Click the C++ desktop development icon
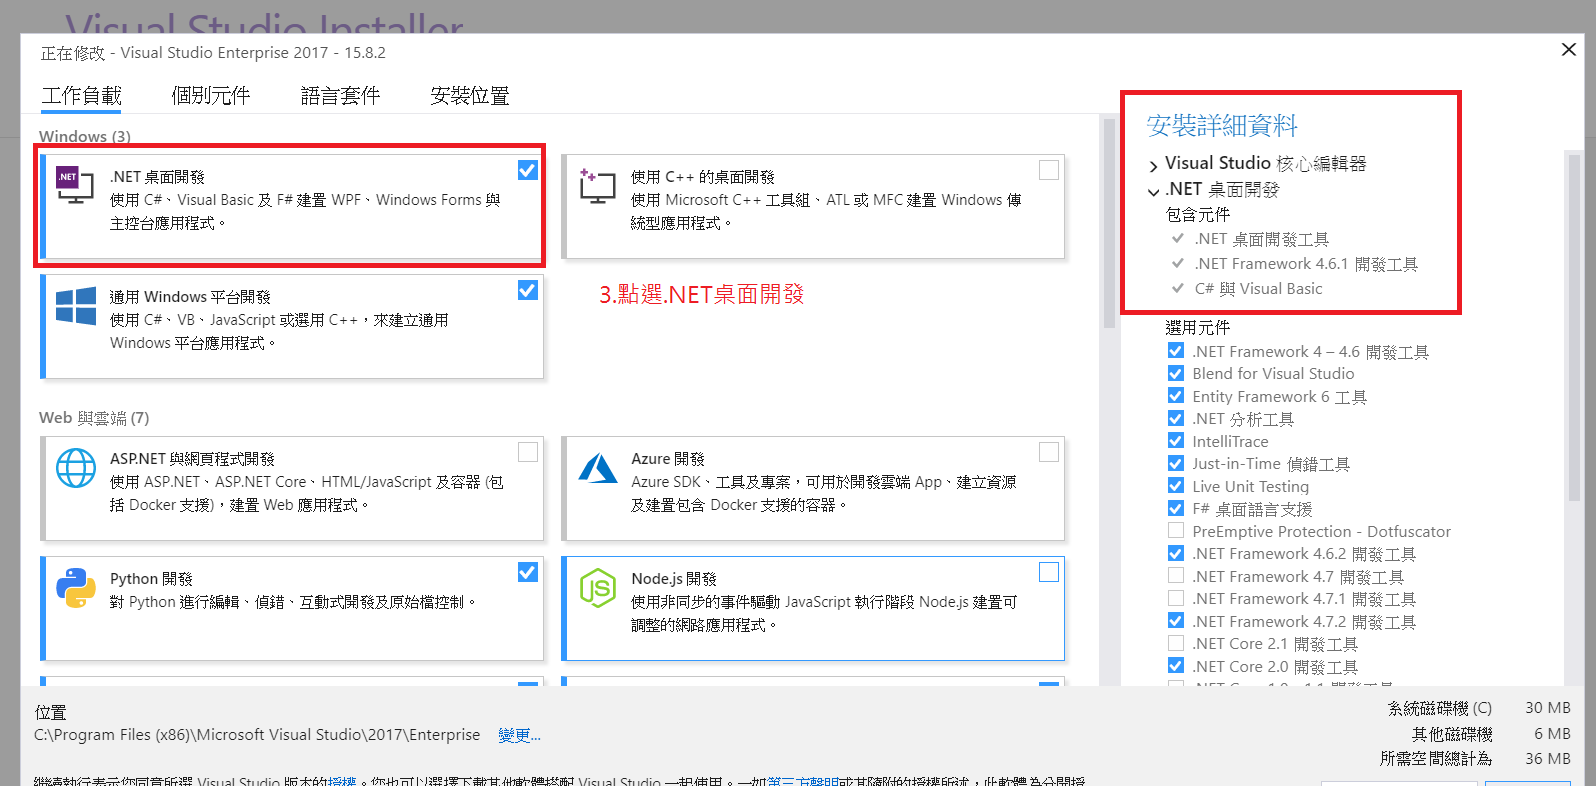The image size is (1596, 786). (597, 185)
